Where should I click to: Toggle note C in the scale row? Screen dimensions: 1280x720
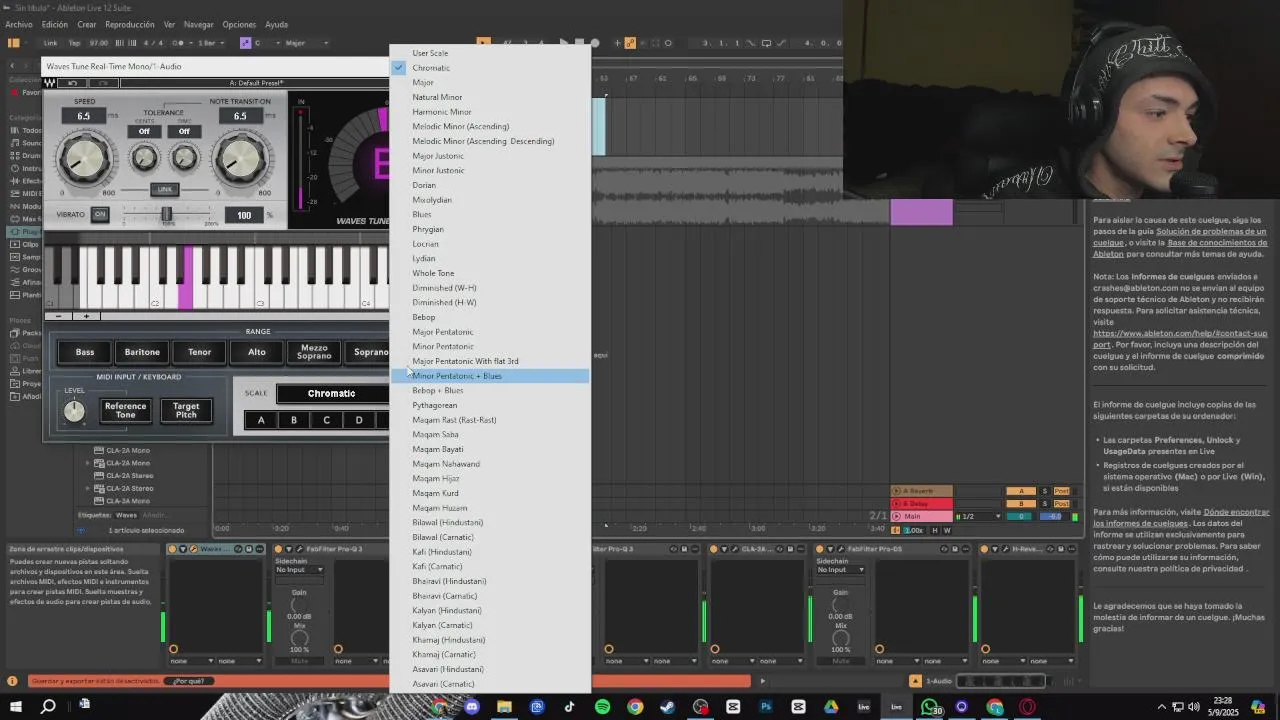pyautogui.click(x=326, y=420)
